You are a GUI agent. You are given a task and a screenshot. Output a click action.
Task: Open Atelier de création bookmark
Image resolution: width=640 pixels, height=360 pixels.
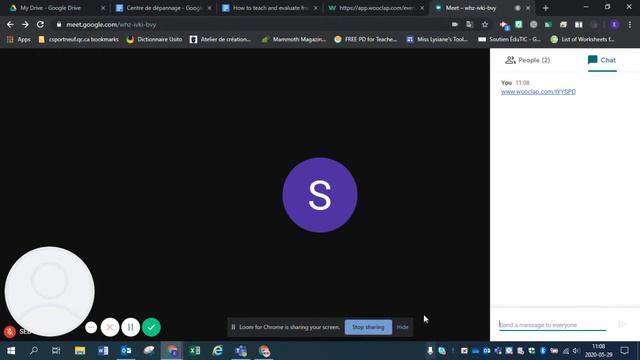220,39
